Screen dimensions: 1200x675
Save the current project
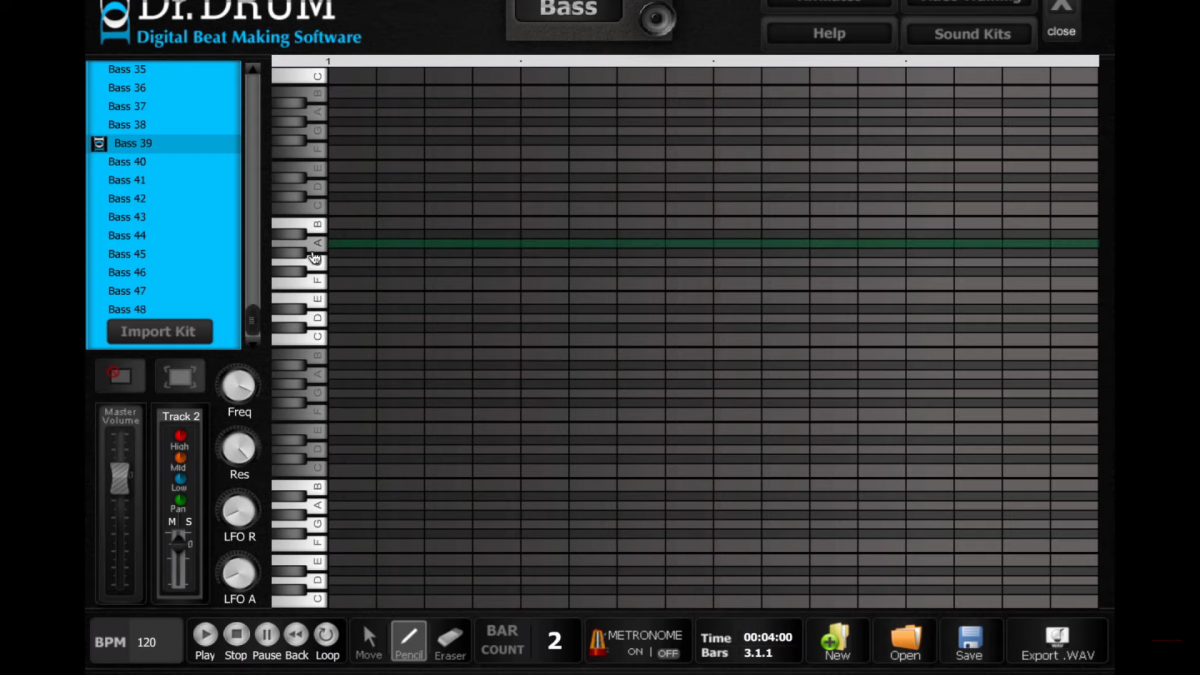(969, 641)
